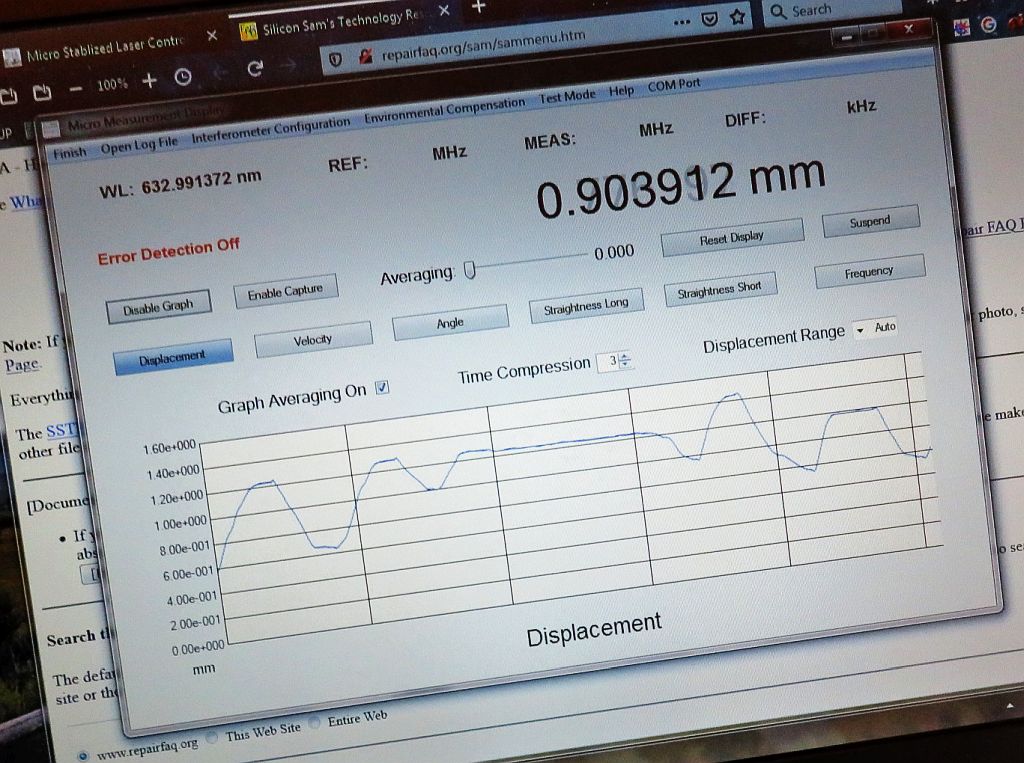Open a new browser tab with plus icon
Image resolution: width=1024 pixels, height=763 pixels.
[x=478, y=7]
